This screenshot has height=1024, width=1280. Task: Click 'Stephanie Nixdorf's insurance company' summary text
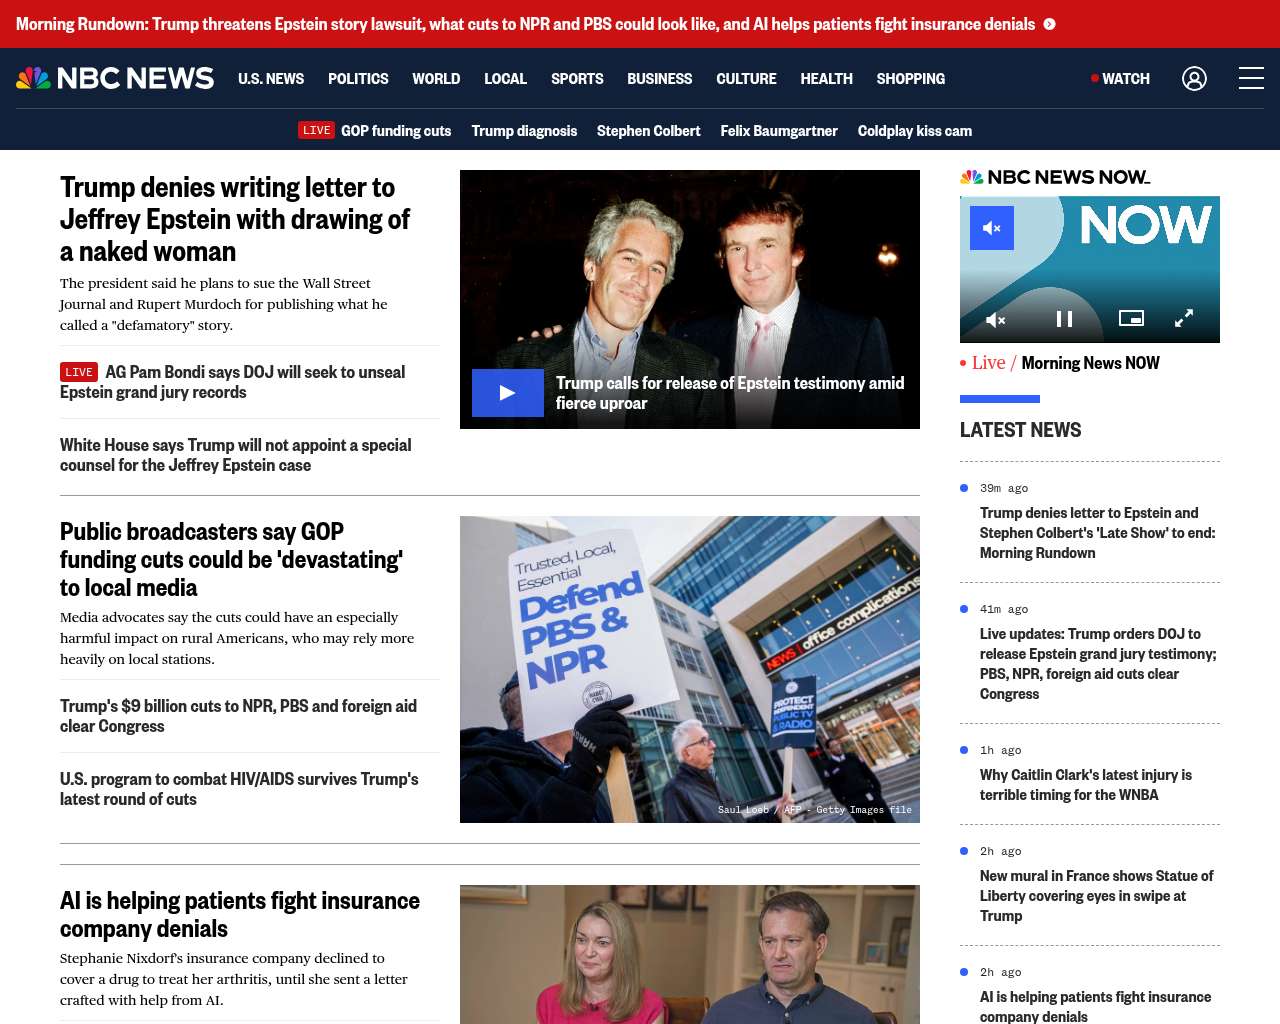(234, 979)
